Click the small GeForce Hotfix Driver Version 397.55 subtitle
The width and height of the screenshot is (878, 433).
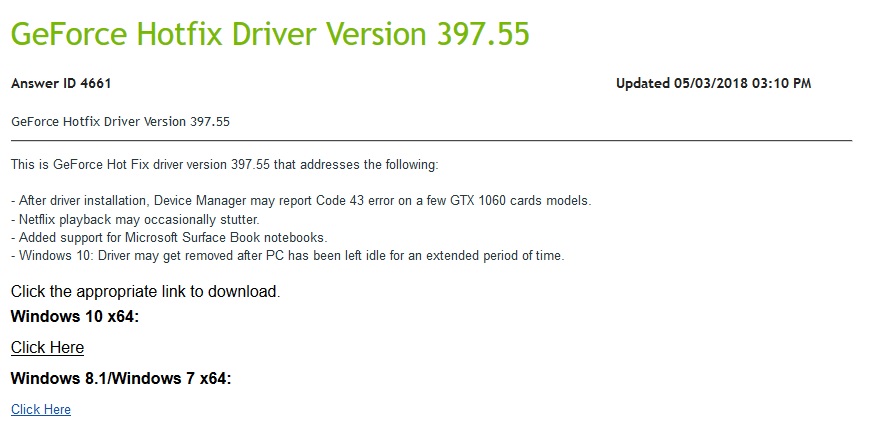point(120,122)
